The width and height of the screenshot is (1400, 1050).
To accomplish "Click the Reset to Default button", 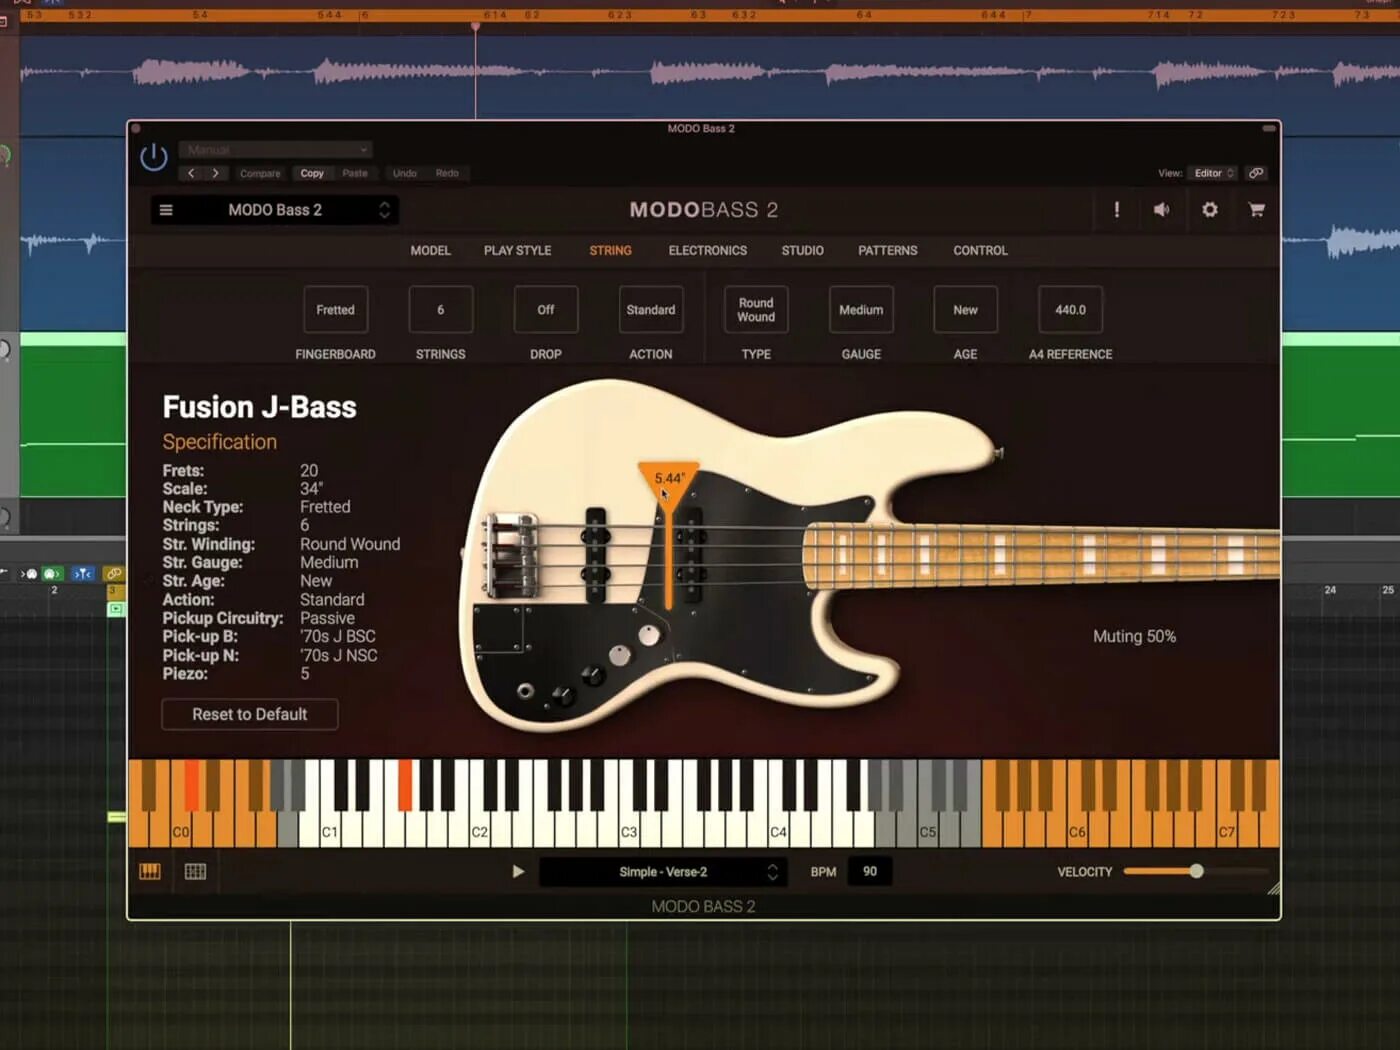I will 249,714.
